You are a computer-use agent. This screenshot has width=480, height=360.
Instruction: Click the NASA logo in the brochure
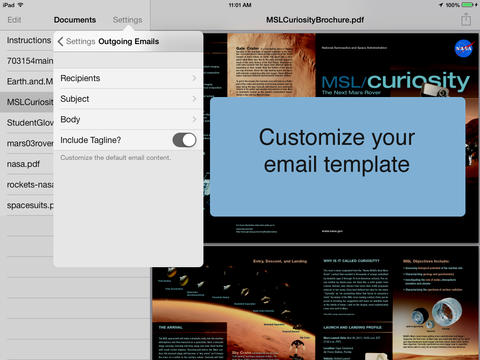coord(464,48)
